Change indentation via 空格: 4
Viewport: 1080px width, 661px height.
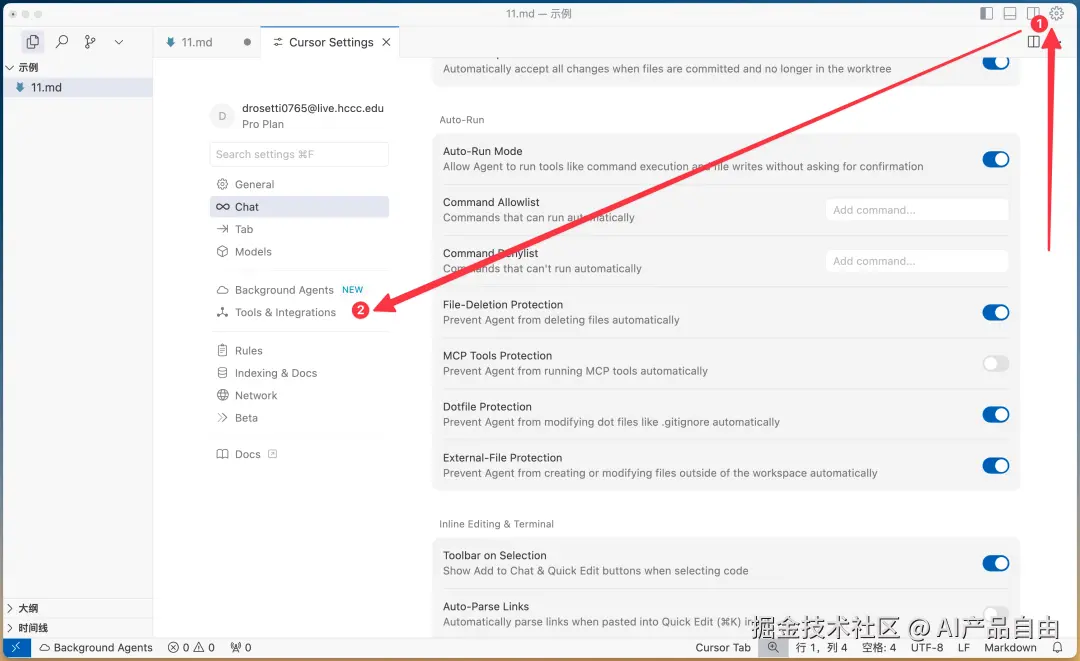point(879,647)
